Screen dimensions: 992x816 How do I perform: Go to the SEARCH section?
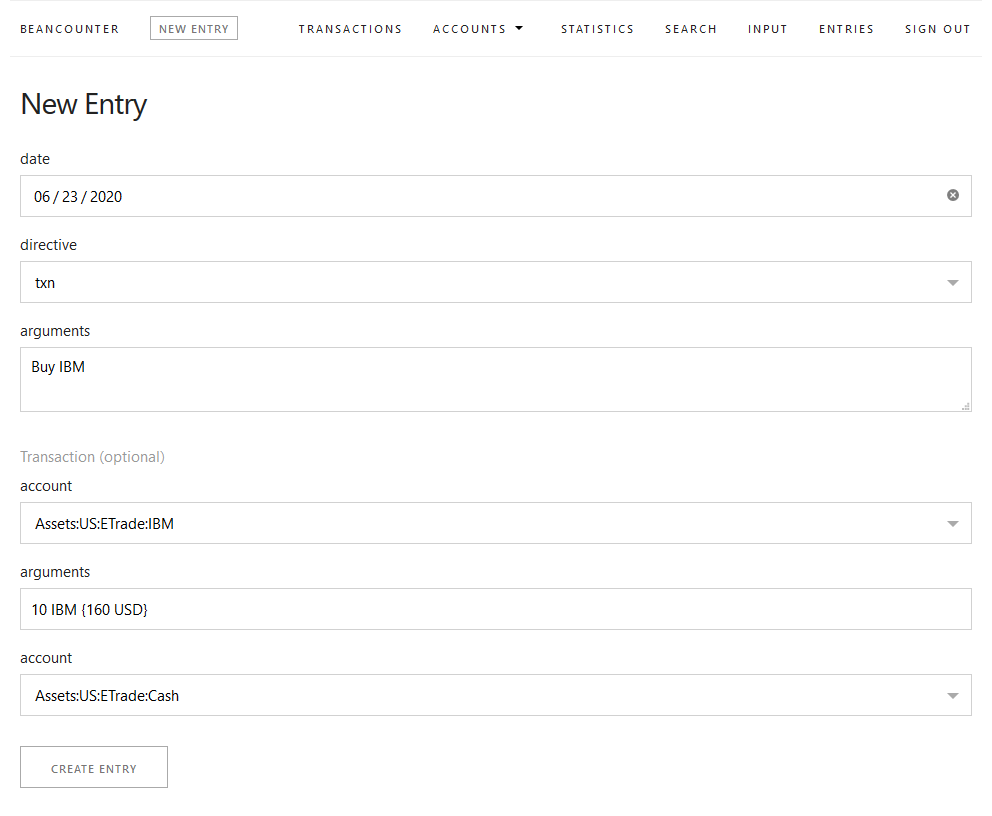(690, 28)
